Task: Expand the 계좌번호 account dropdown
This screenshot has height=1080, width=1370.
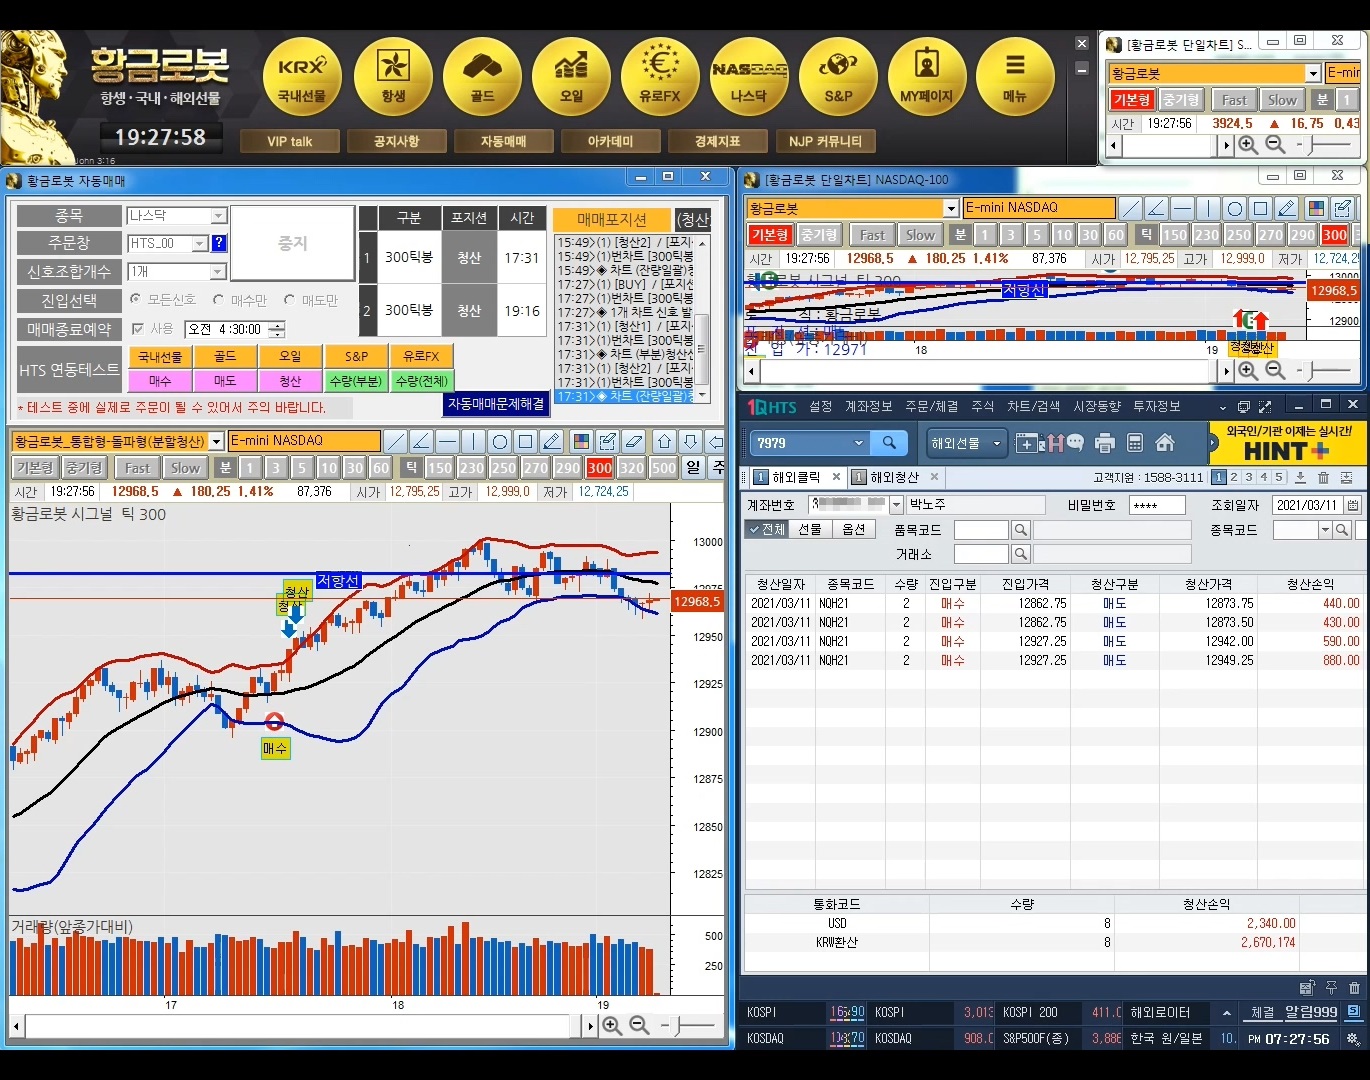Action: [896, 505]
